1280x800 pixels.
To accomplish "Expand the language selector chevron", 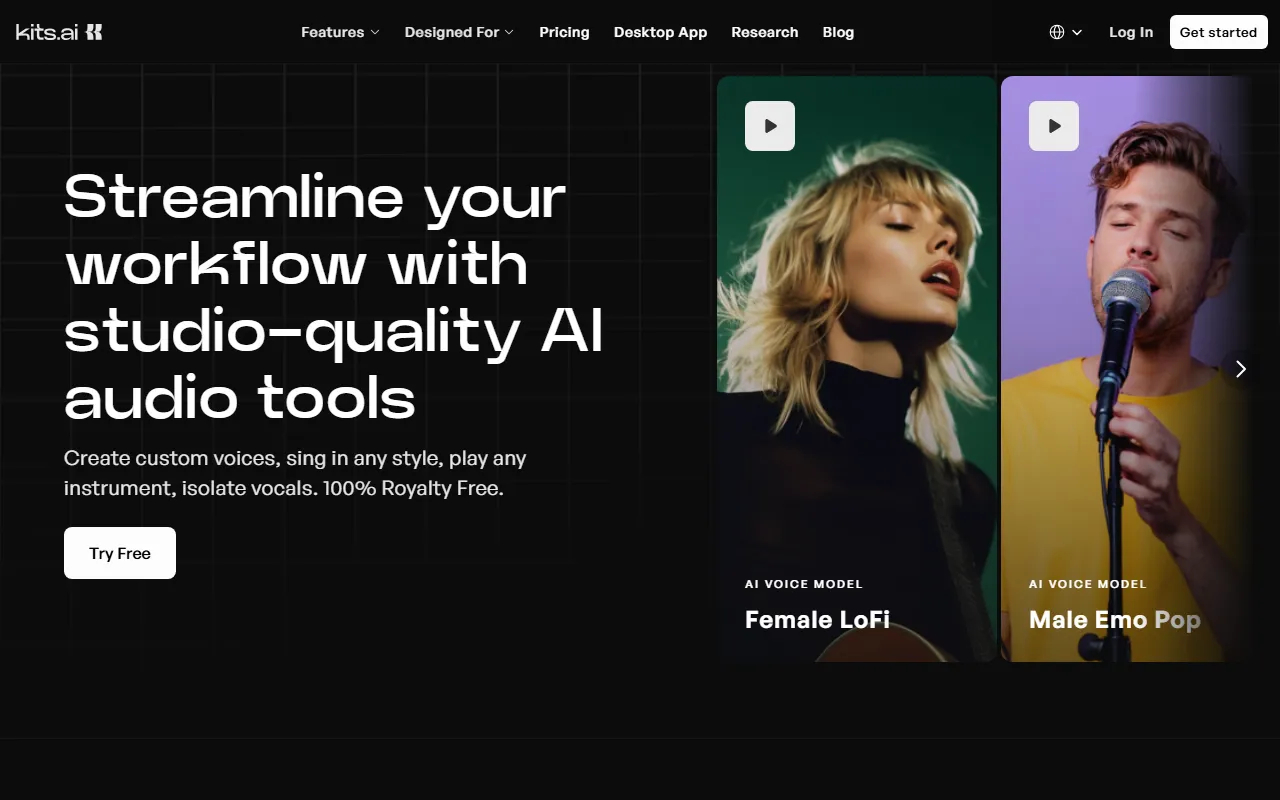I will 1077,32.
